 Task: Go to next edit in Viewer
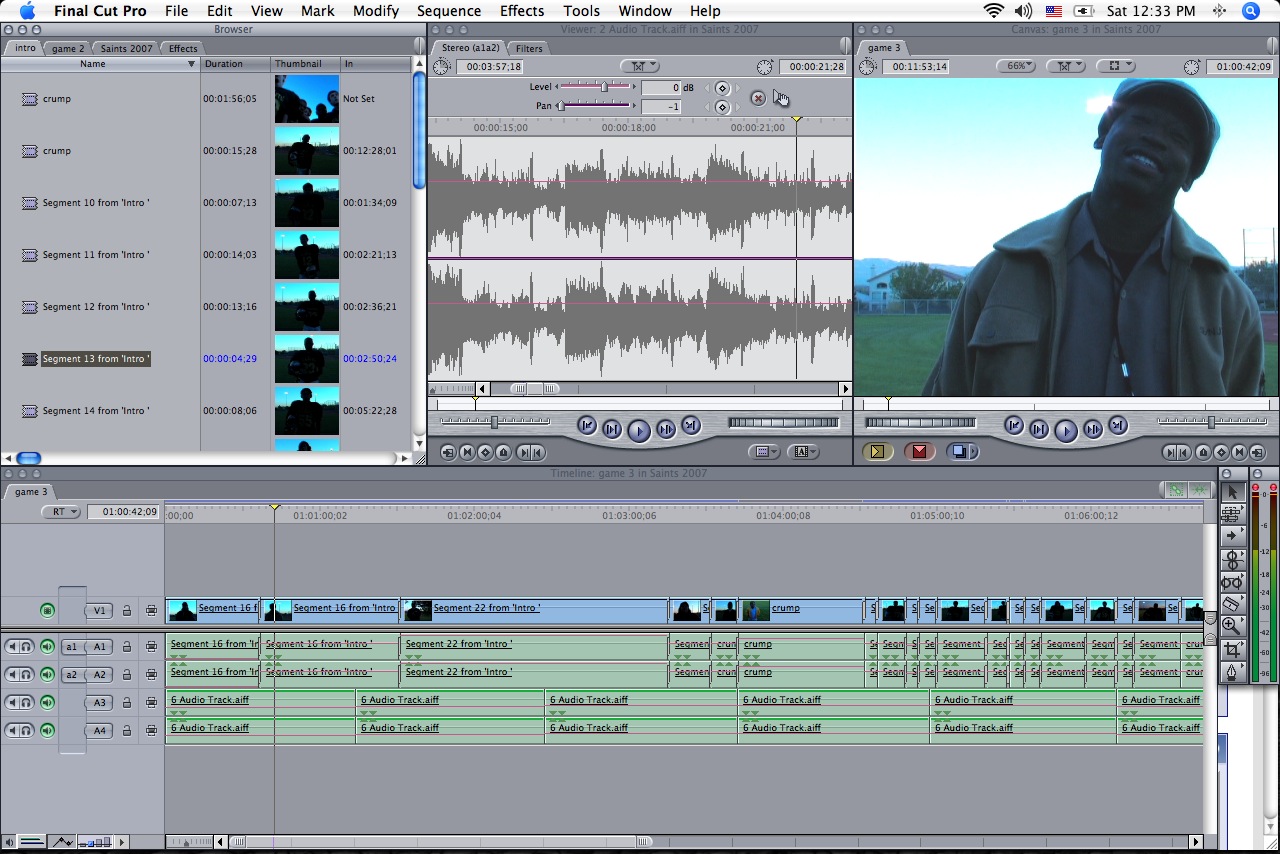click(x=690, y=426)
